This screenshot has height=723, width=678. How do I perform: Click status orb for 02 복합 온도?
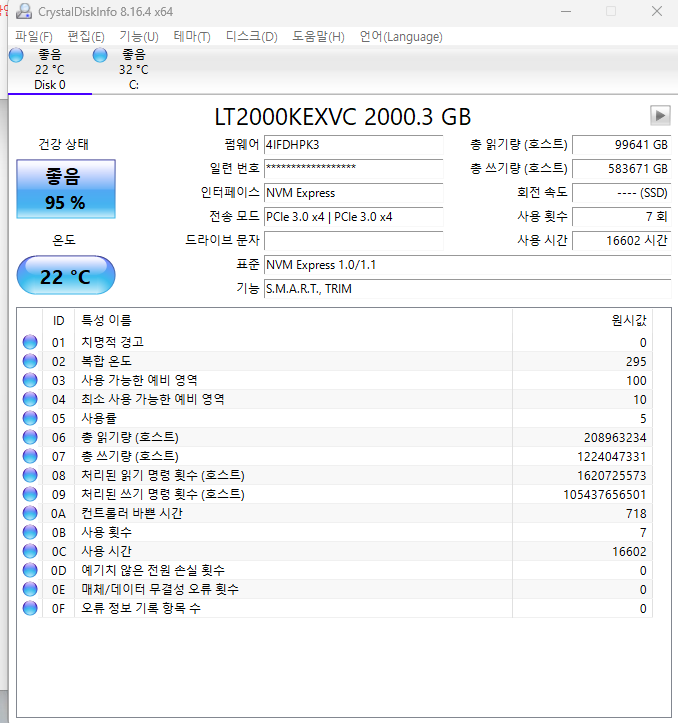[x=30, y=361]
